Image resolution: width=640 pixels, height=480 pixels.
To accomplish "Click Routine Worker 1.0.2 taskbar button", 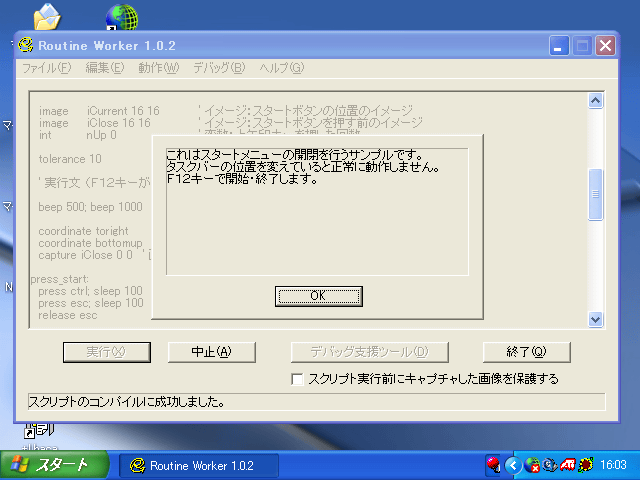I will click(199, 466).
